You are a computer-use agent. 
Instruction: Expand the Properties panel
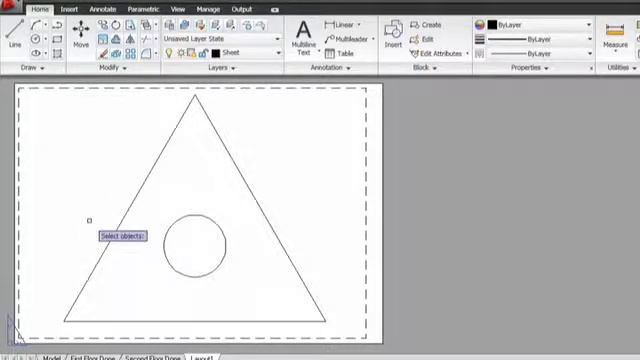click(530, 68)
